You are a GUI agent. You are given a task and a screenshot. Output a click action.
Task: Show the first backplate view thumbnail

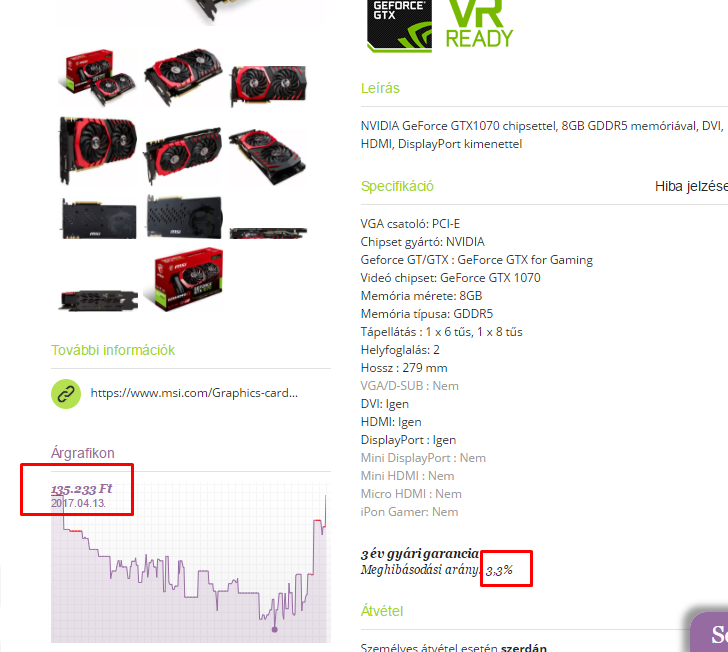coord(99,219)
